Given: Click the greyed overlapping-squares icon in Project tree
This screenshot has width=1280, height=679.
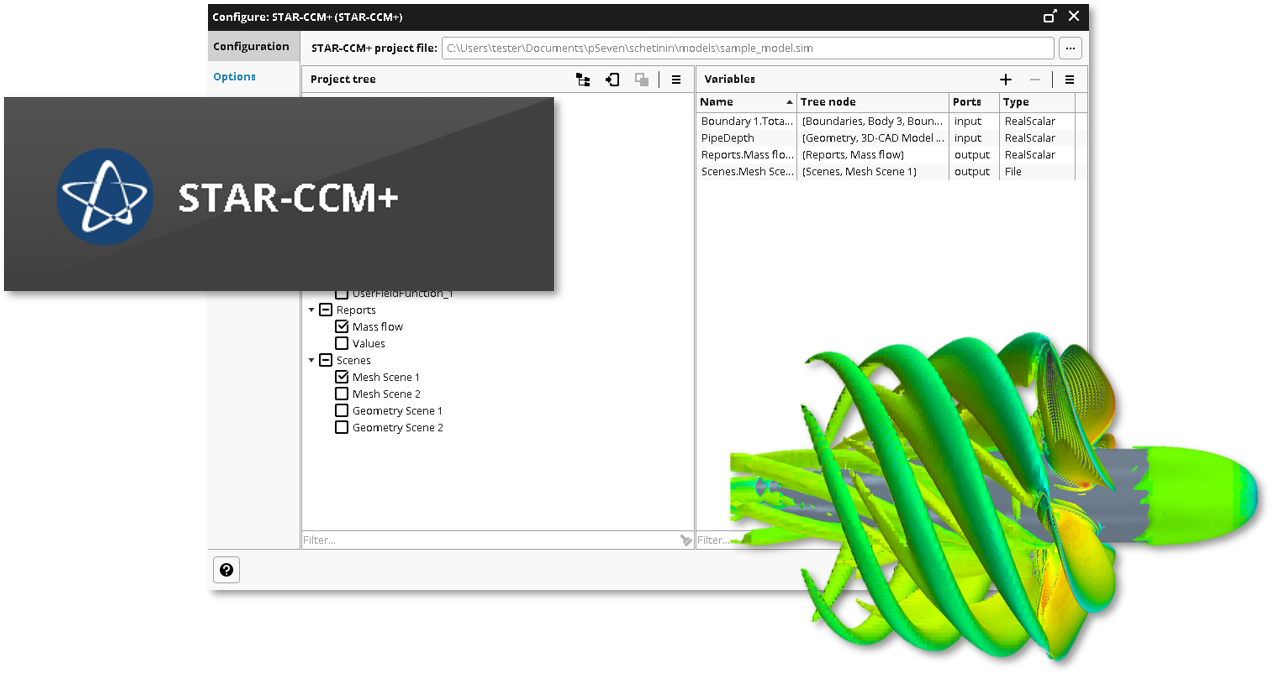Looking at the screenshot, I should 642,80.
